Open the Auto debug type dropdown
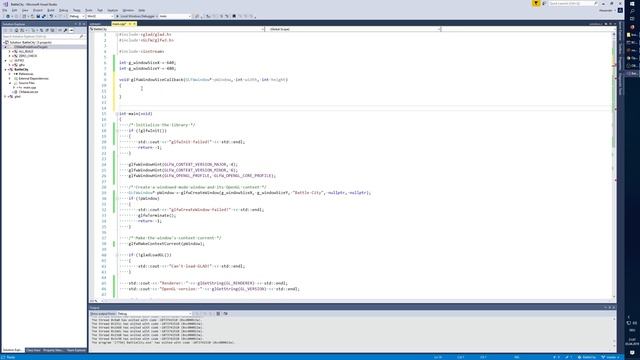This screenshot has height=360, width=640. pyautogui.click(x=175, y=16)
